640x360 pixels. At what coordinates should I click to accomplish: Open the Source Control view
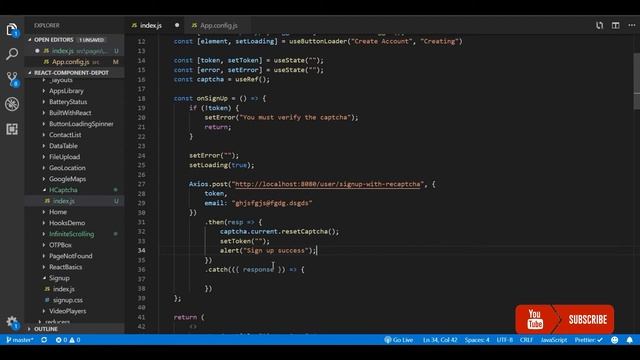coord(12,79)
